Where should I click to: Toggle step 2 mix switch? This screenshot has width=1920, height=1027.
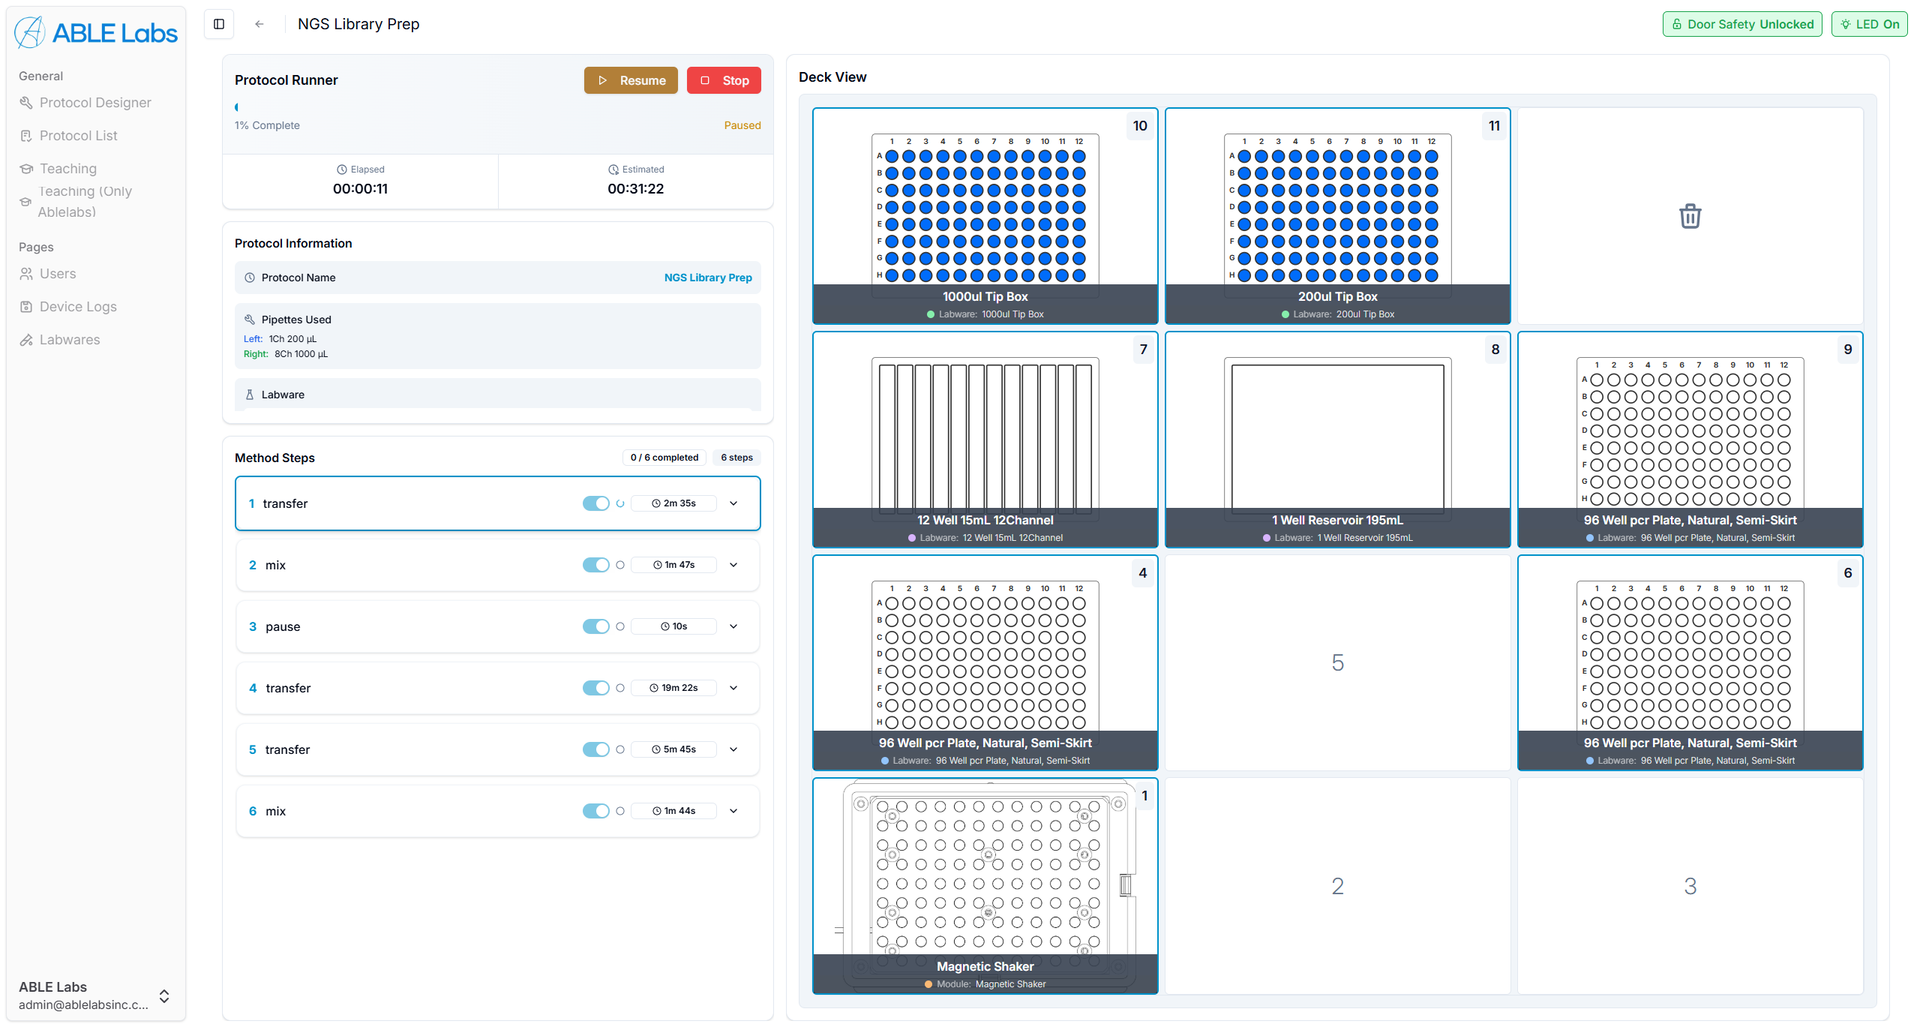pyautogui.click(x=596, y=565)
